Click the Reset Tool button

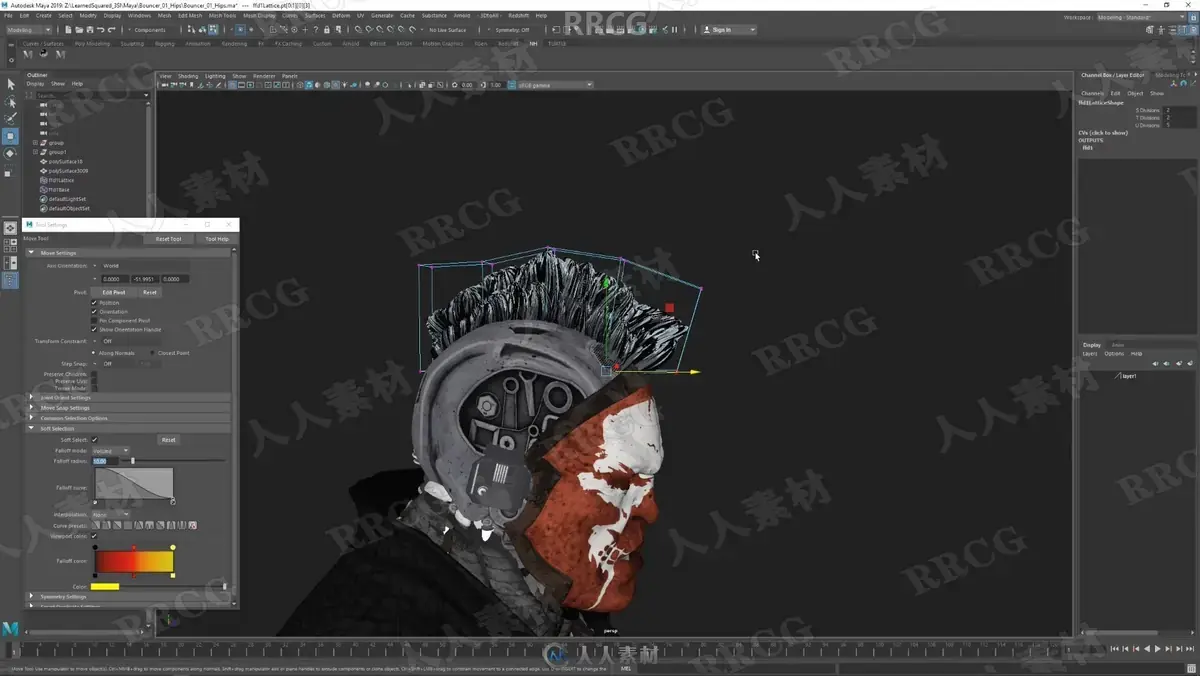[168, 239]
